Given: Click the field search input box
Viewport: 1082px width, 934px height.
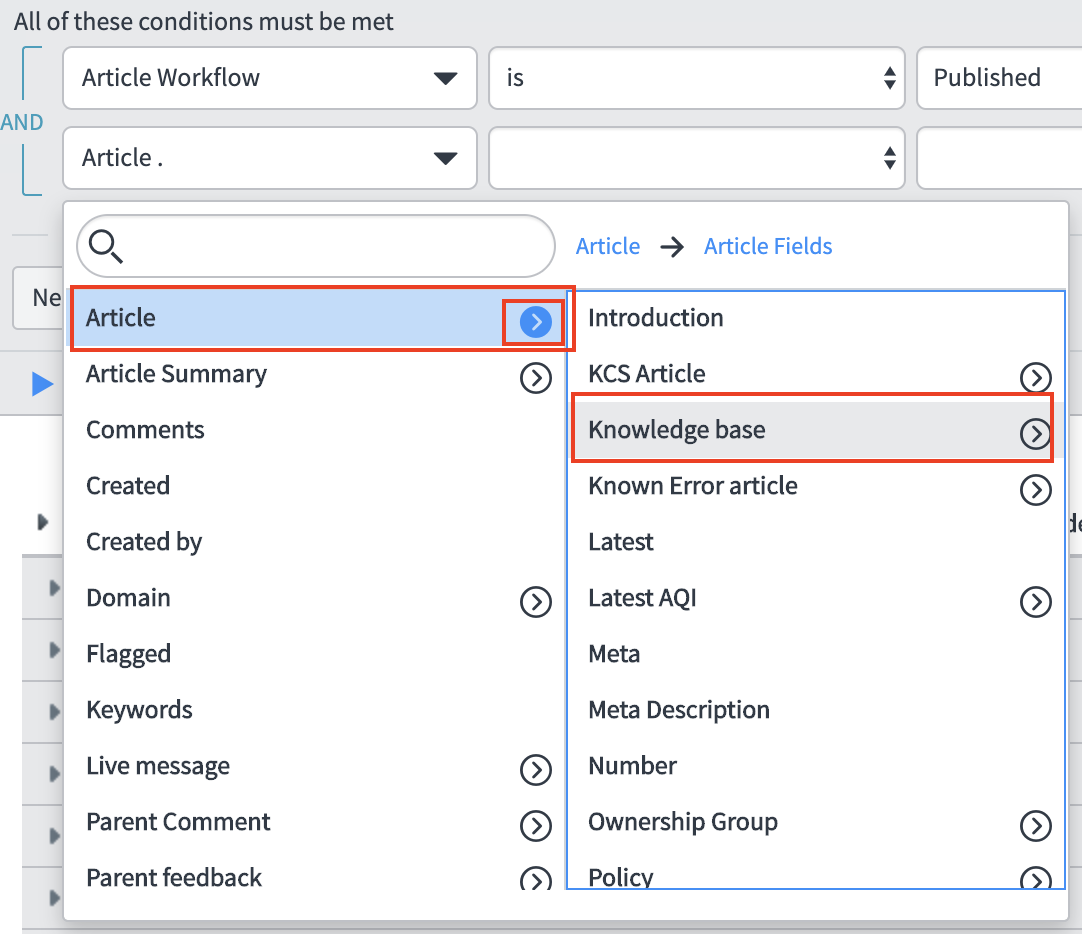Looking at the screenshot, I should (x=330, y=246).
